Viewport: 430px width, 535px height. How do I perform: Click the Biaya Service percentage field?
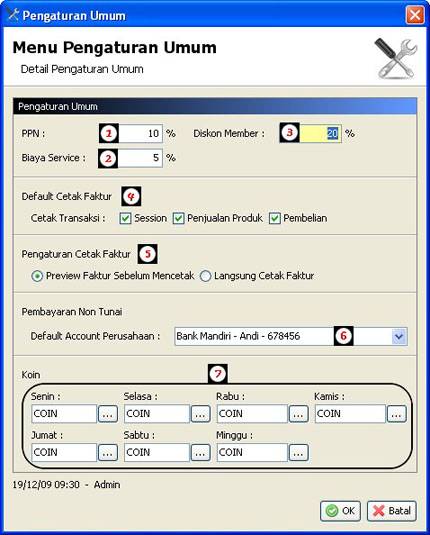point(140,158)
